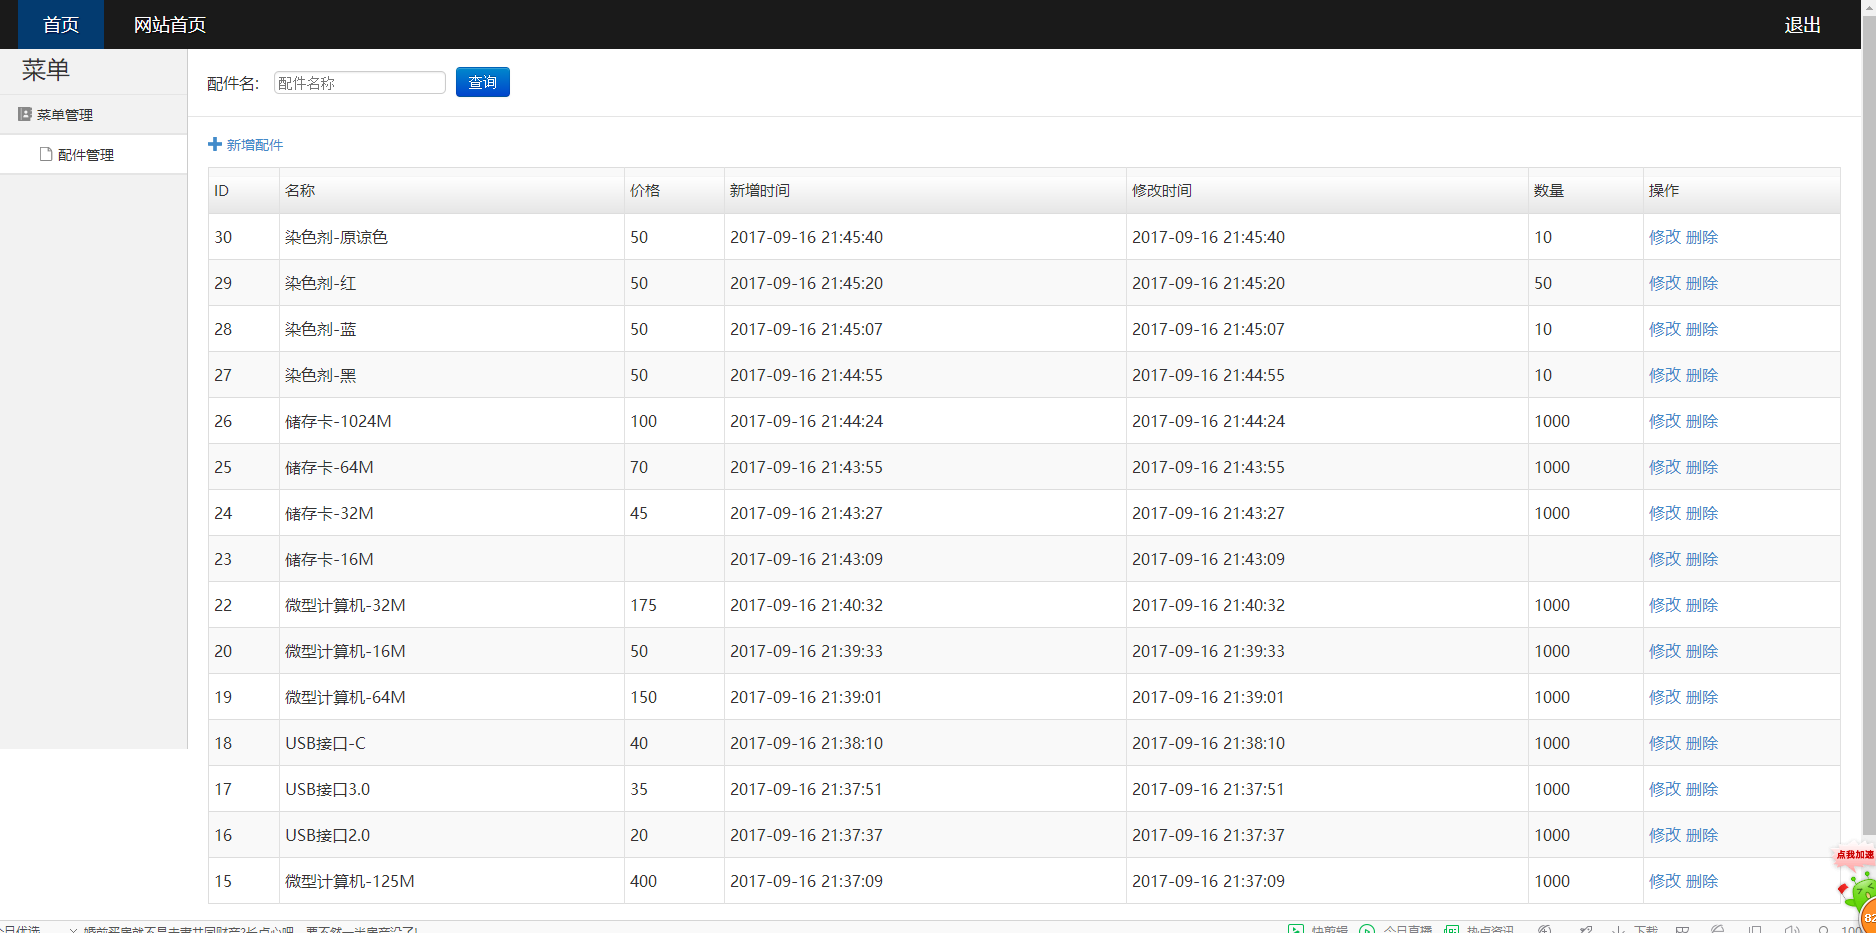Open the 网站首页 navigation item

pyautogui.click(x=170, y=24)
